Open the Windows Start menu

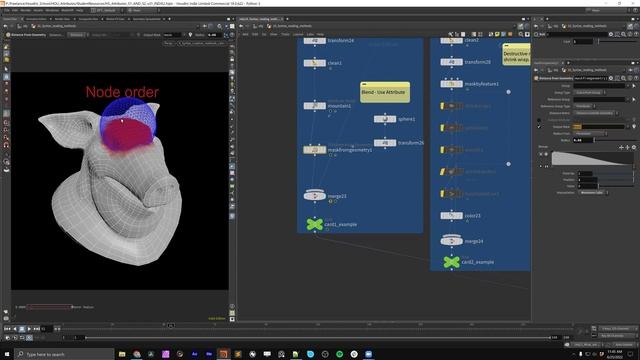pyautogui.click(x=7, y=354)
